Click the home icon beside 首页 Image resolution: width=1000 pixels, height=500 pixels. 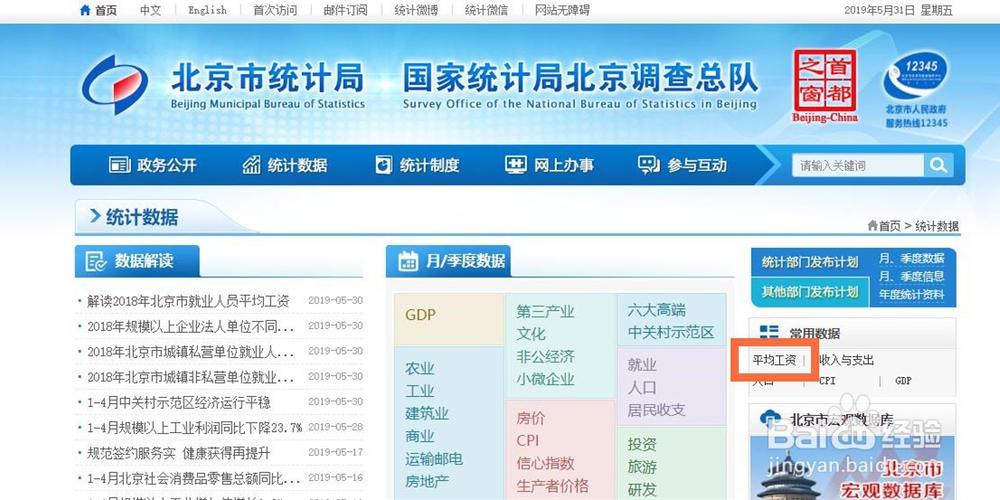coord(85,10)
